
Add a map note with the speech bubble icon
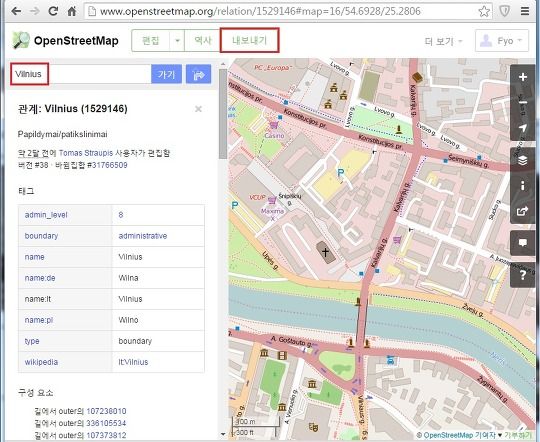[x=522, y=243]
